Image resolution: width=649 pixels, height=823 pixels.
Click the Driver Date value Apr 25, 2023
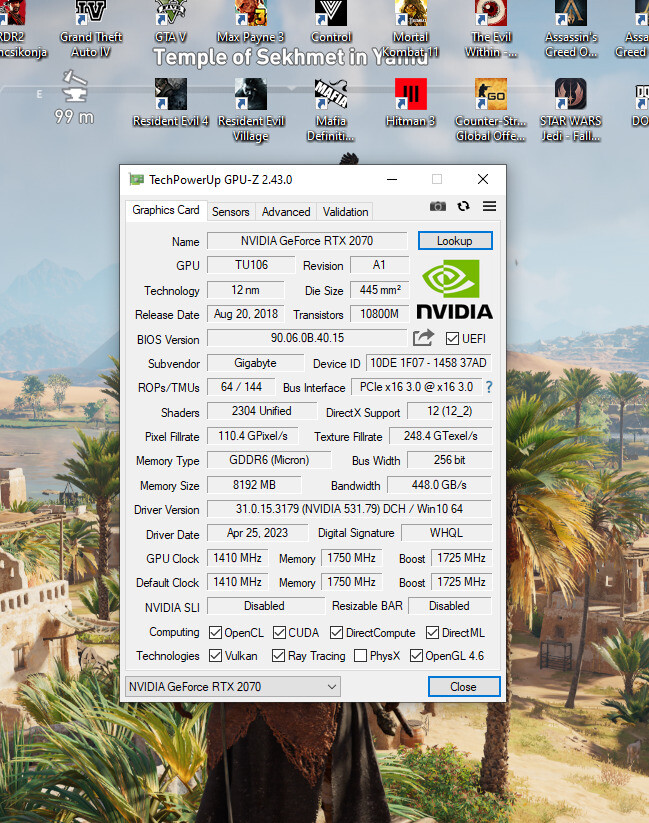(257, 533)
